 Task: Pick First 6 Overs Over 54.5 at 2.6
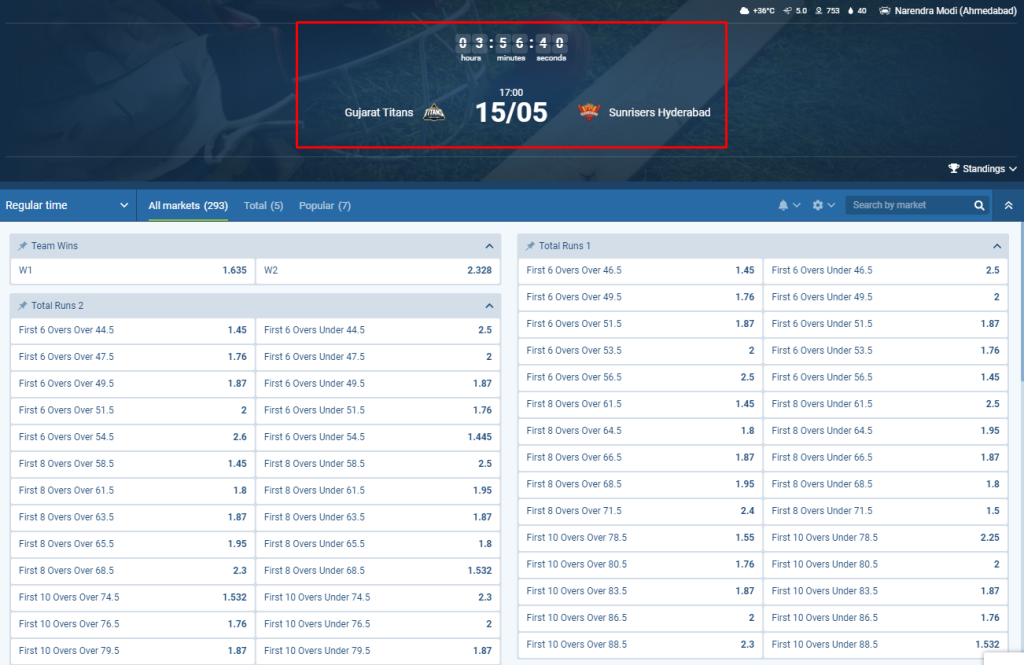(133, 437)
